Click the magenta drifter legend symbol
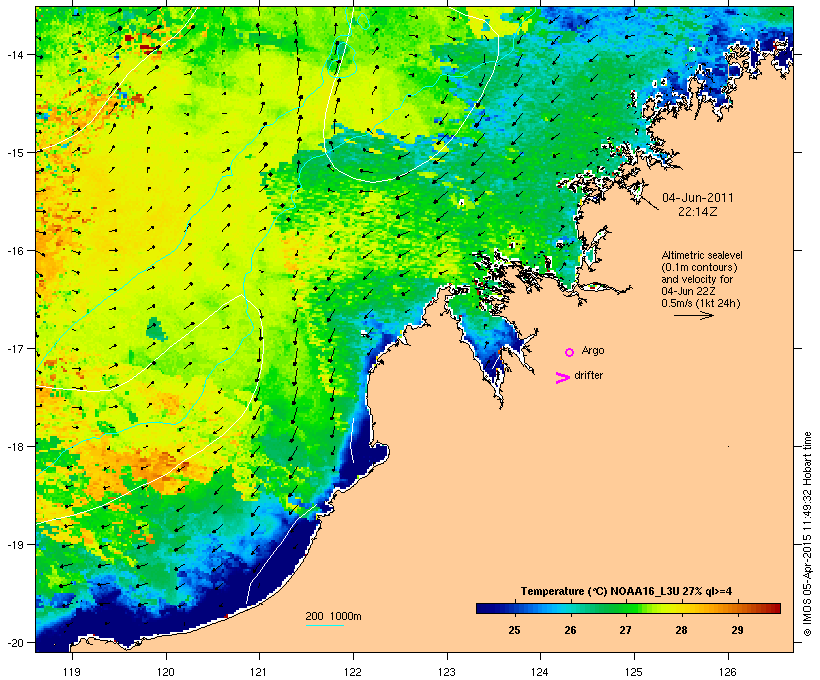 (x=563, y=378)
